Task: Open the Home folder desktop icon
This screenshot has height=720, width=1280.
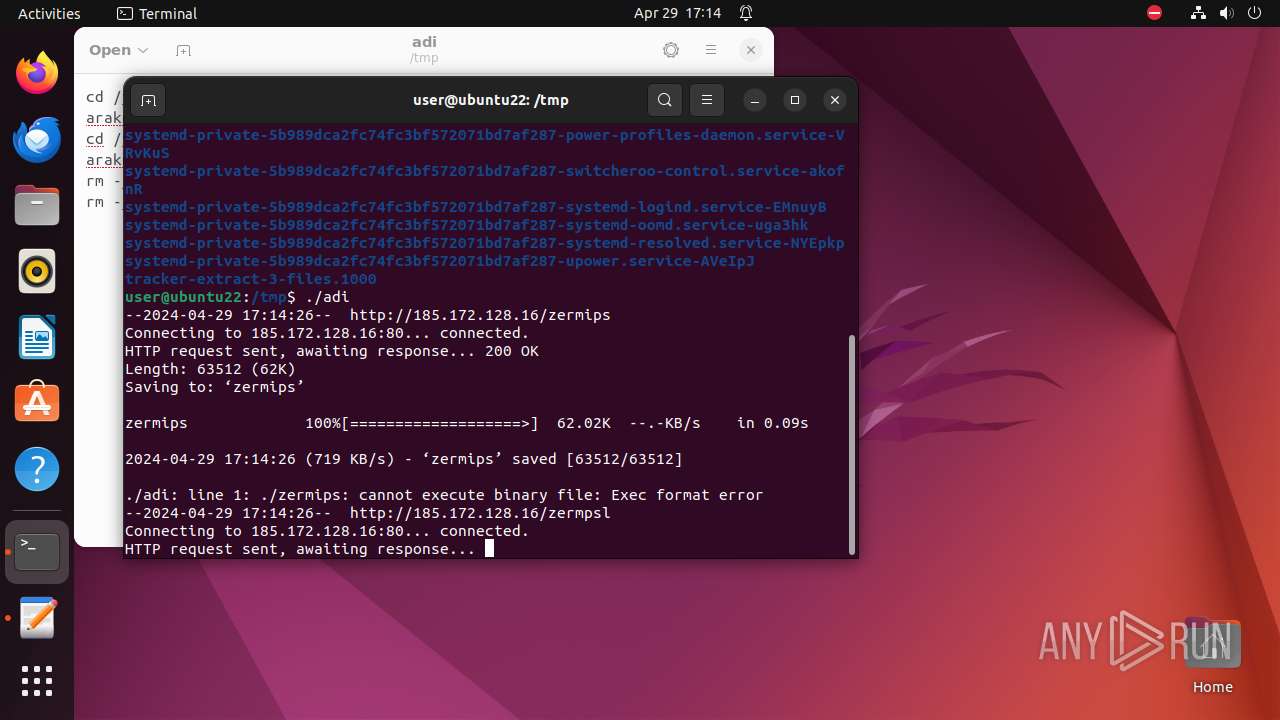Action: (1212, 655)
